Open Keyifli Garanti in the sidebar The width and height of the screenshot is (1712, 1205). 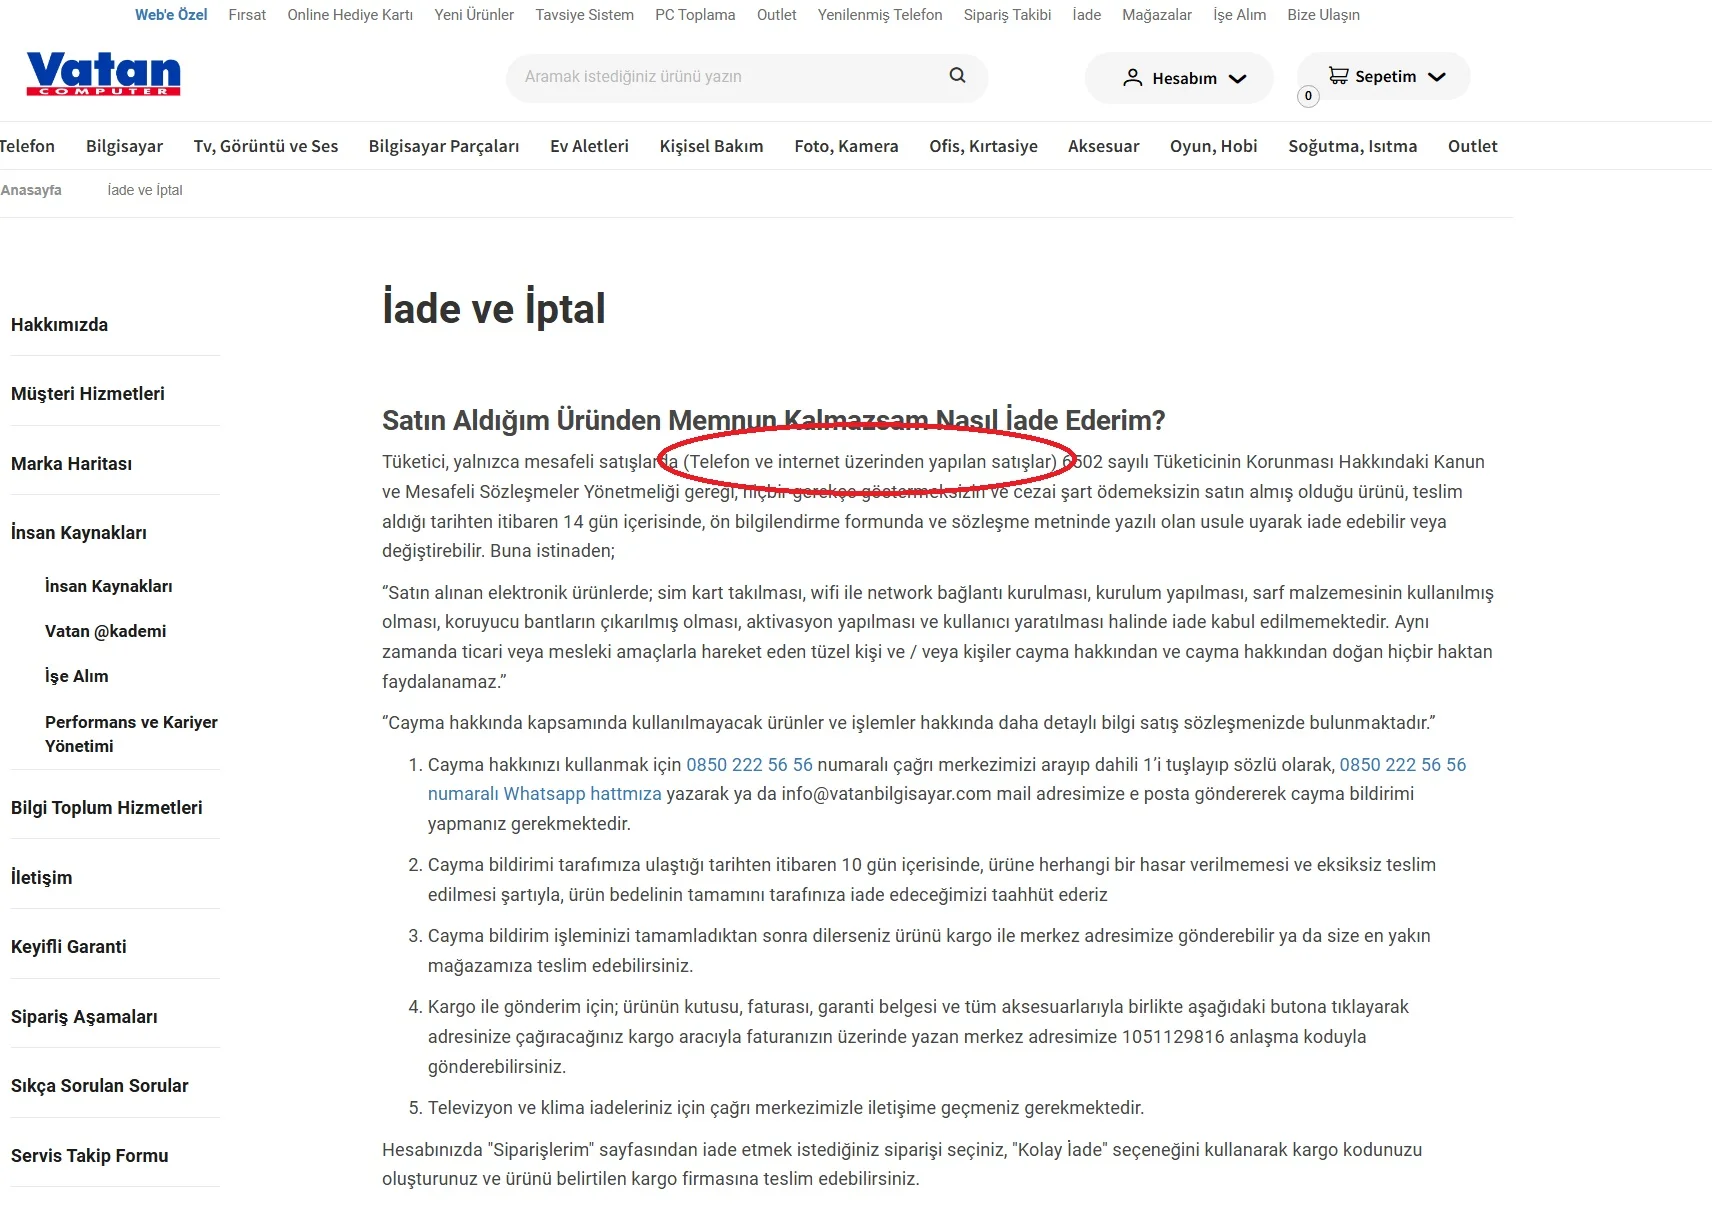click(69, 947)
